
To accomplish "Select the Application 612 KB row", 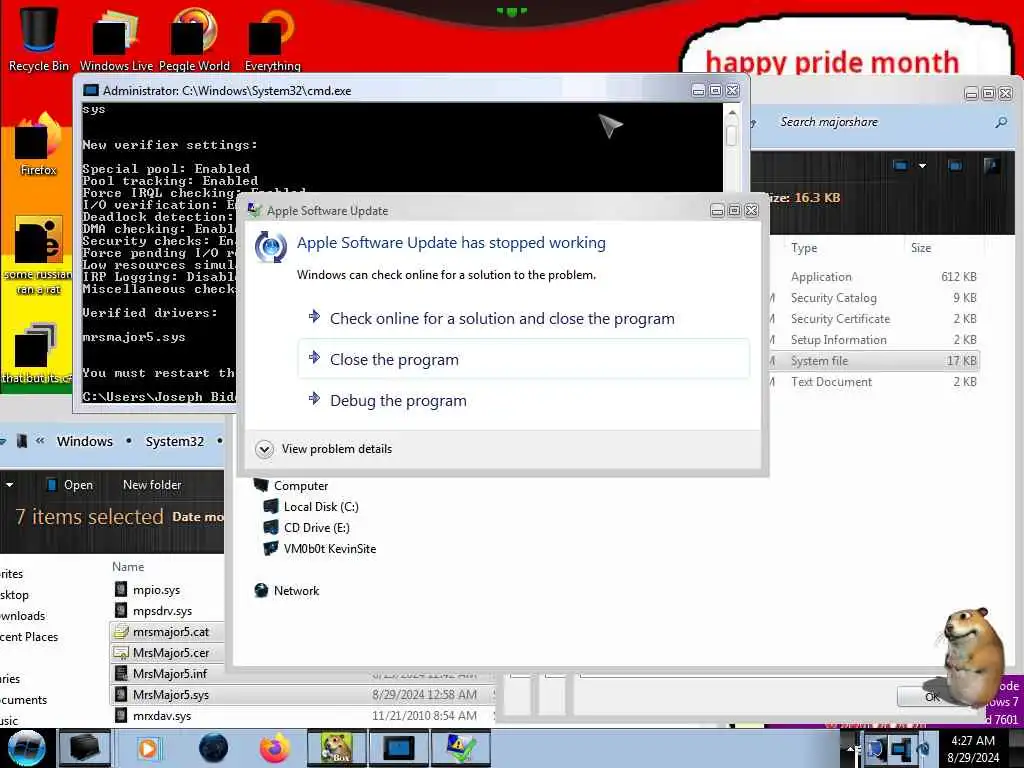I will tap(875, 277).
